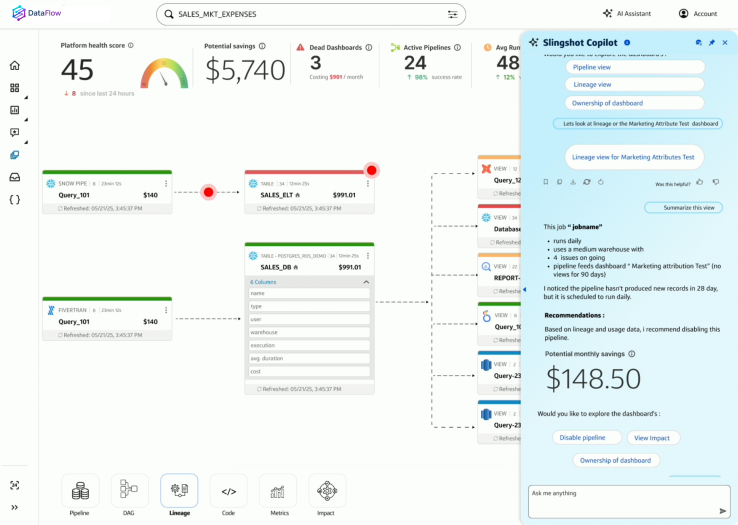Open options menu on FIVETRAN Query_101 card
This screenshot has height=525, width=738.
point(166,310)
